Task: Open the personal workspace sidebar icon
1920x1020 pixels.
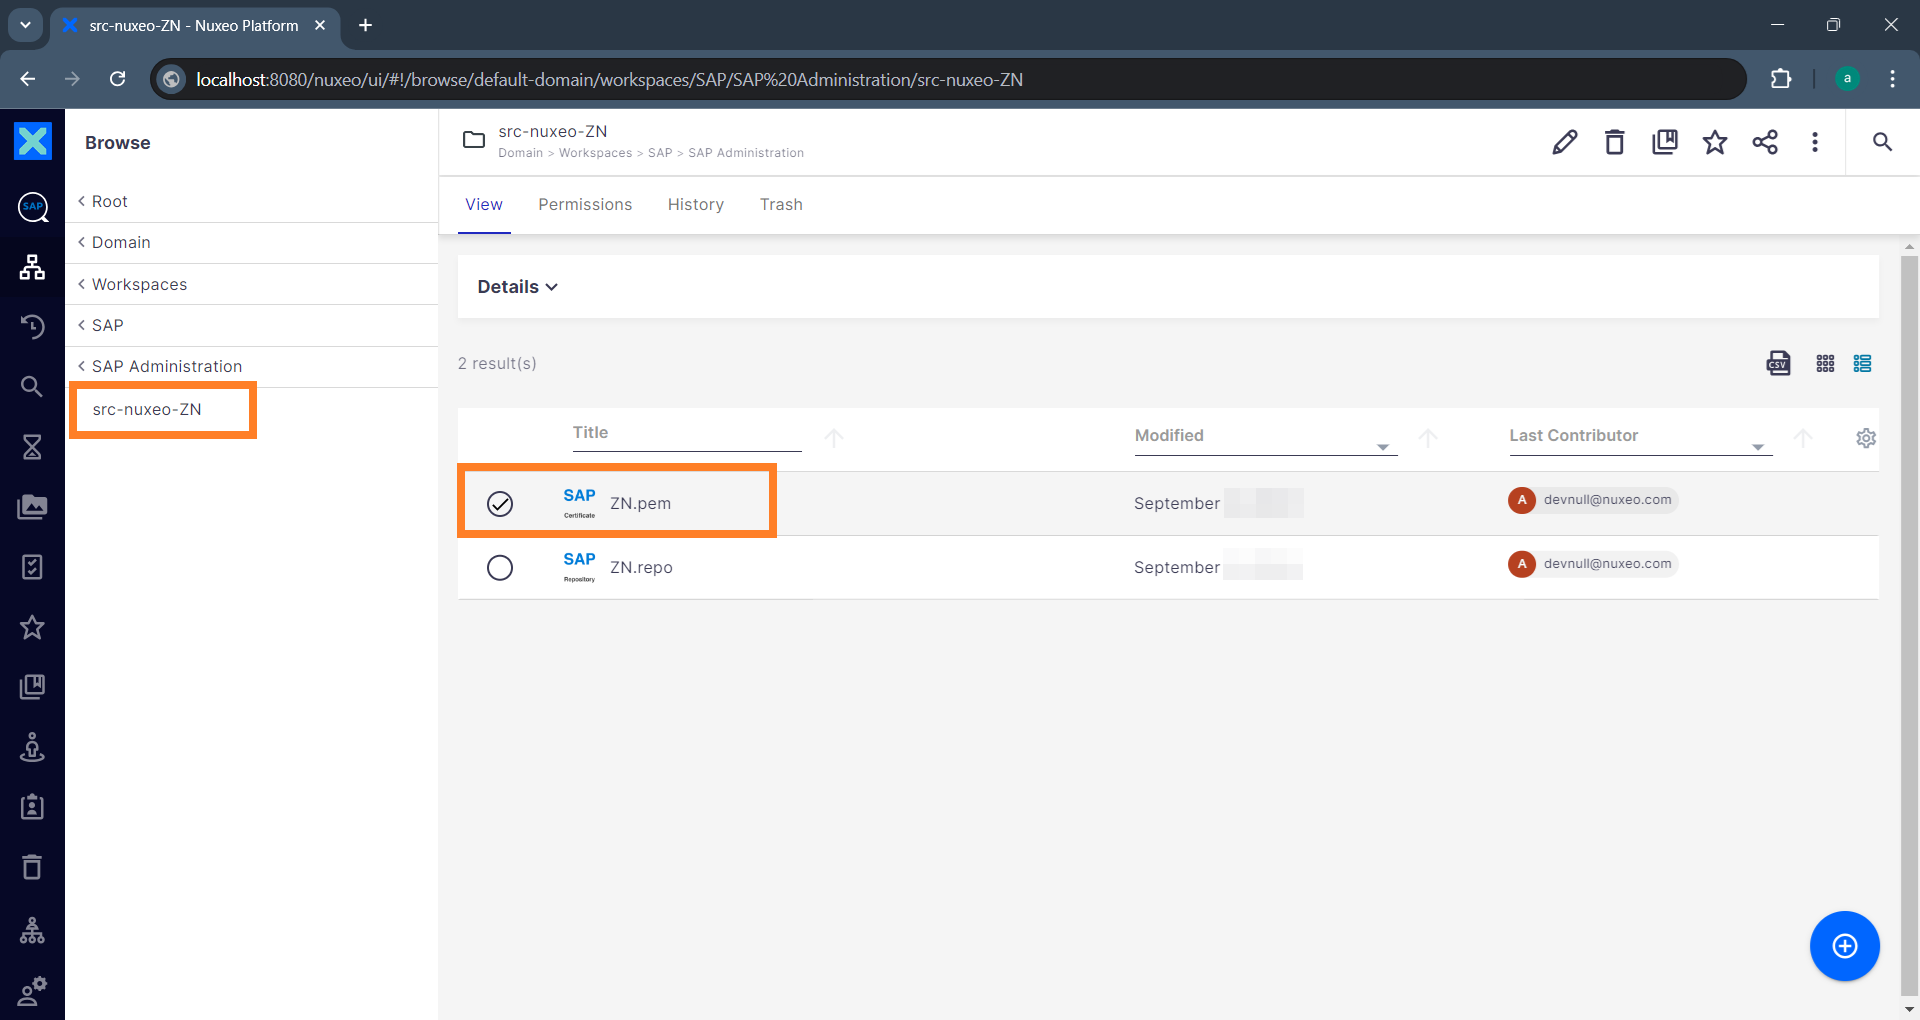Action: point(32,747)
